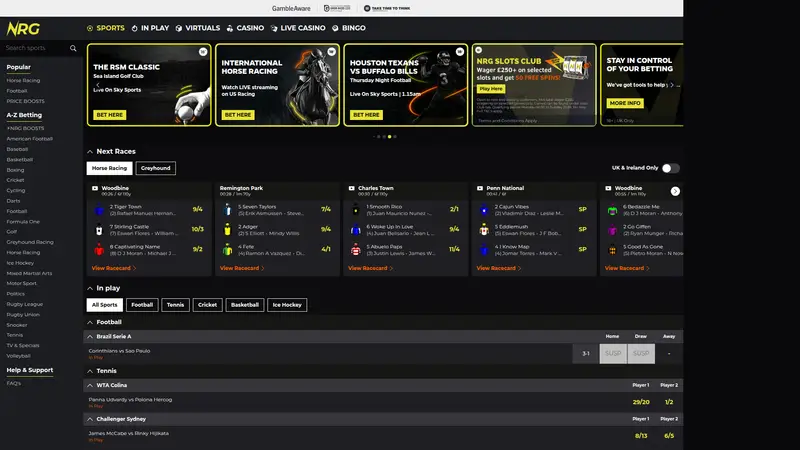Click 29/20 odds for Panna Udvardy
Viewport: 800px width, 450px height.
641,402
